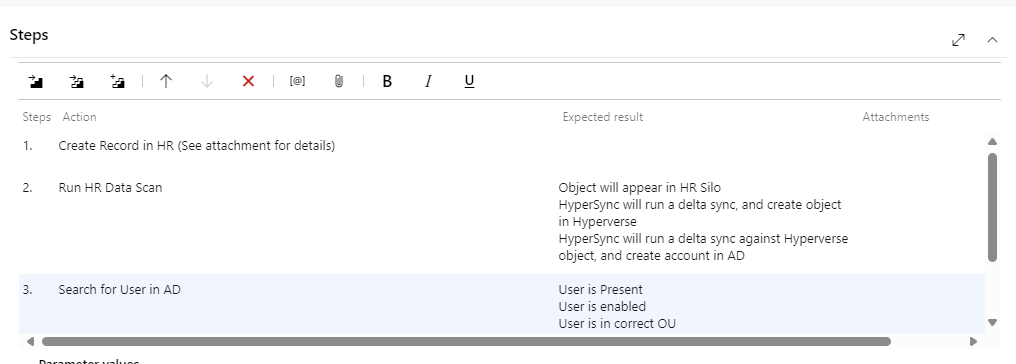Toggle underline formatting
This screenshot has height=364, width=1016.
pyautogui.click(x=469, y=82)
